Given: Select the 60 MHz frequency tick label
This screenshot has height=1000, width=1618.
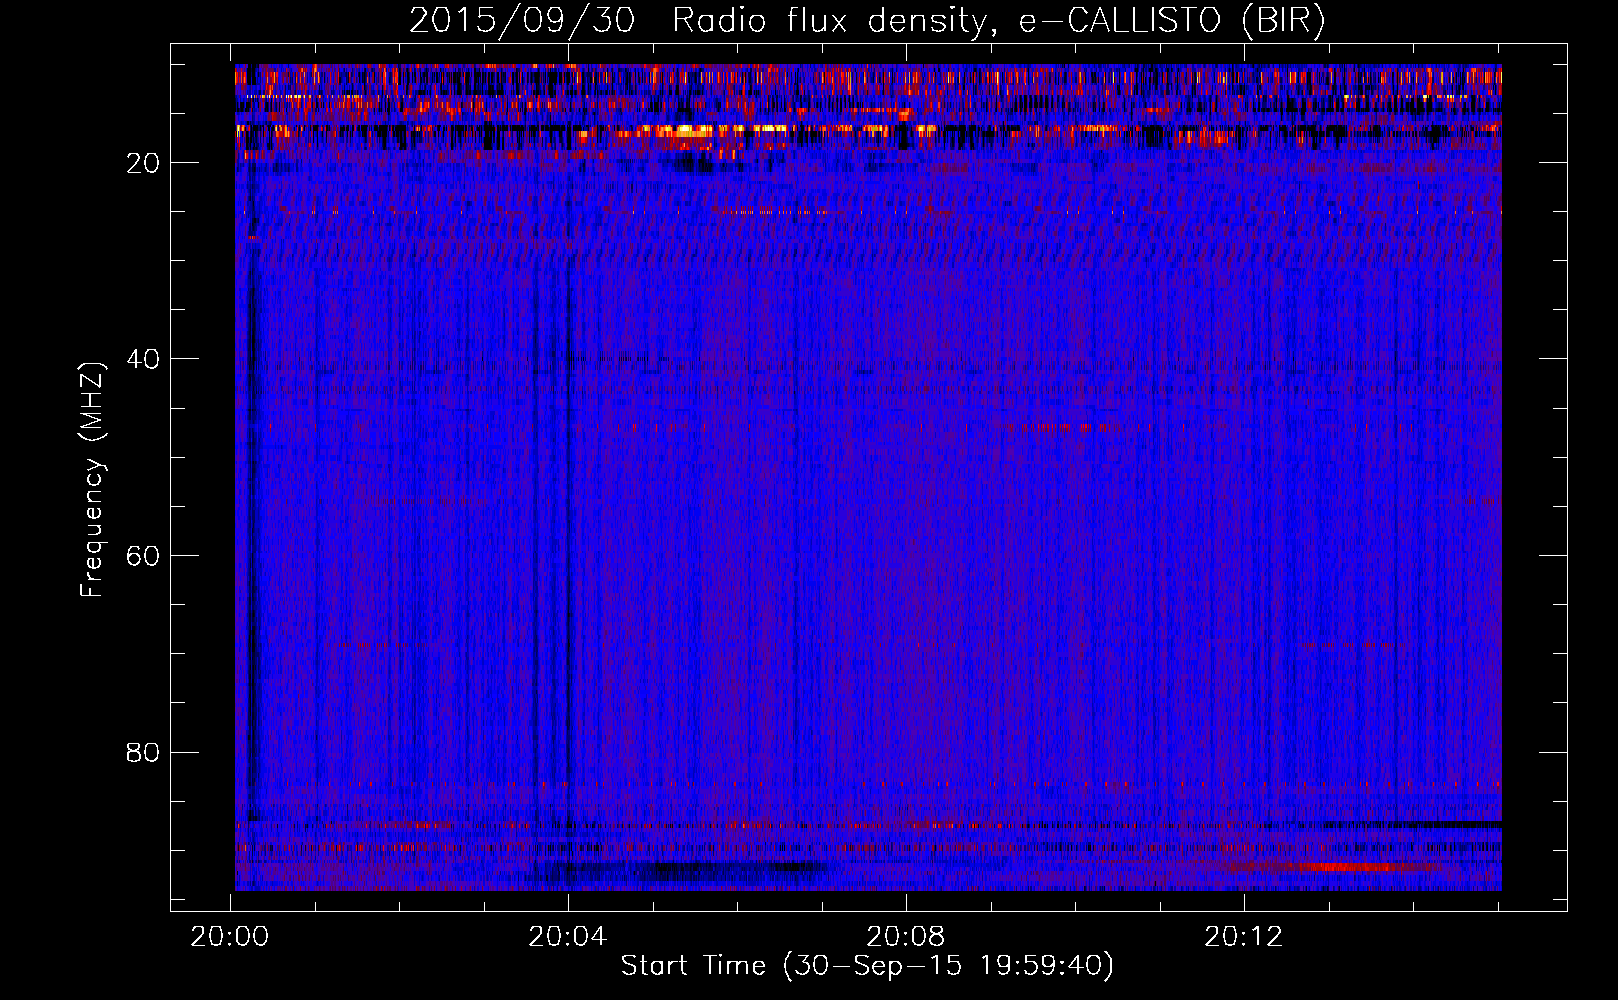Looking at the screenshot, I should coord(144,556).
